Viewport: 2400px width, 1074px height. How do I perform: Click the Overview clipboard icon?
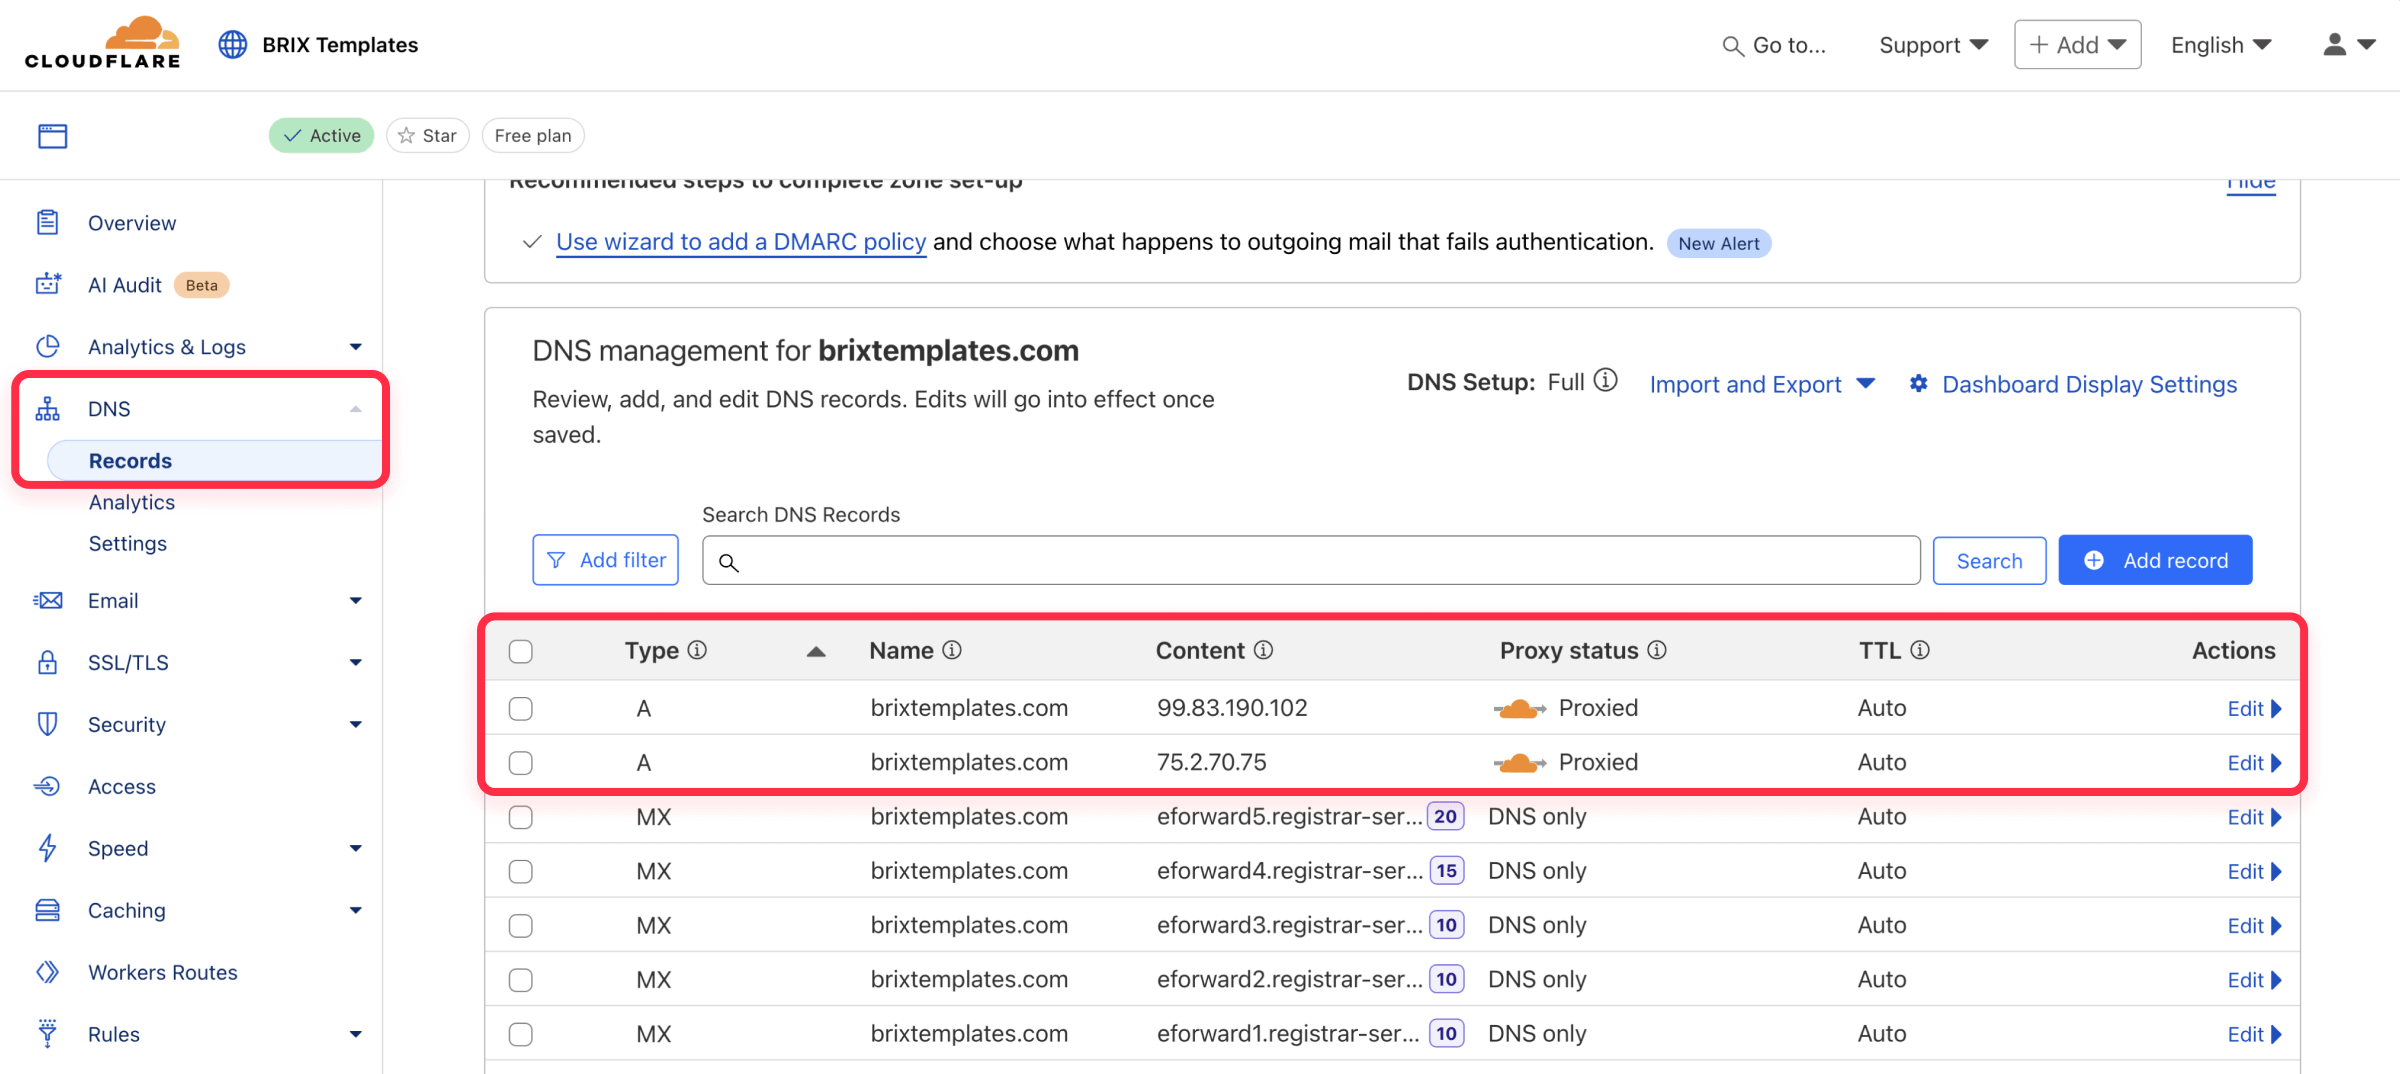click(48, 222)
